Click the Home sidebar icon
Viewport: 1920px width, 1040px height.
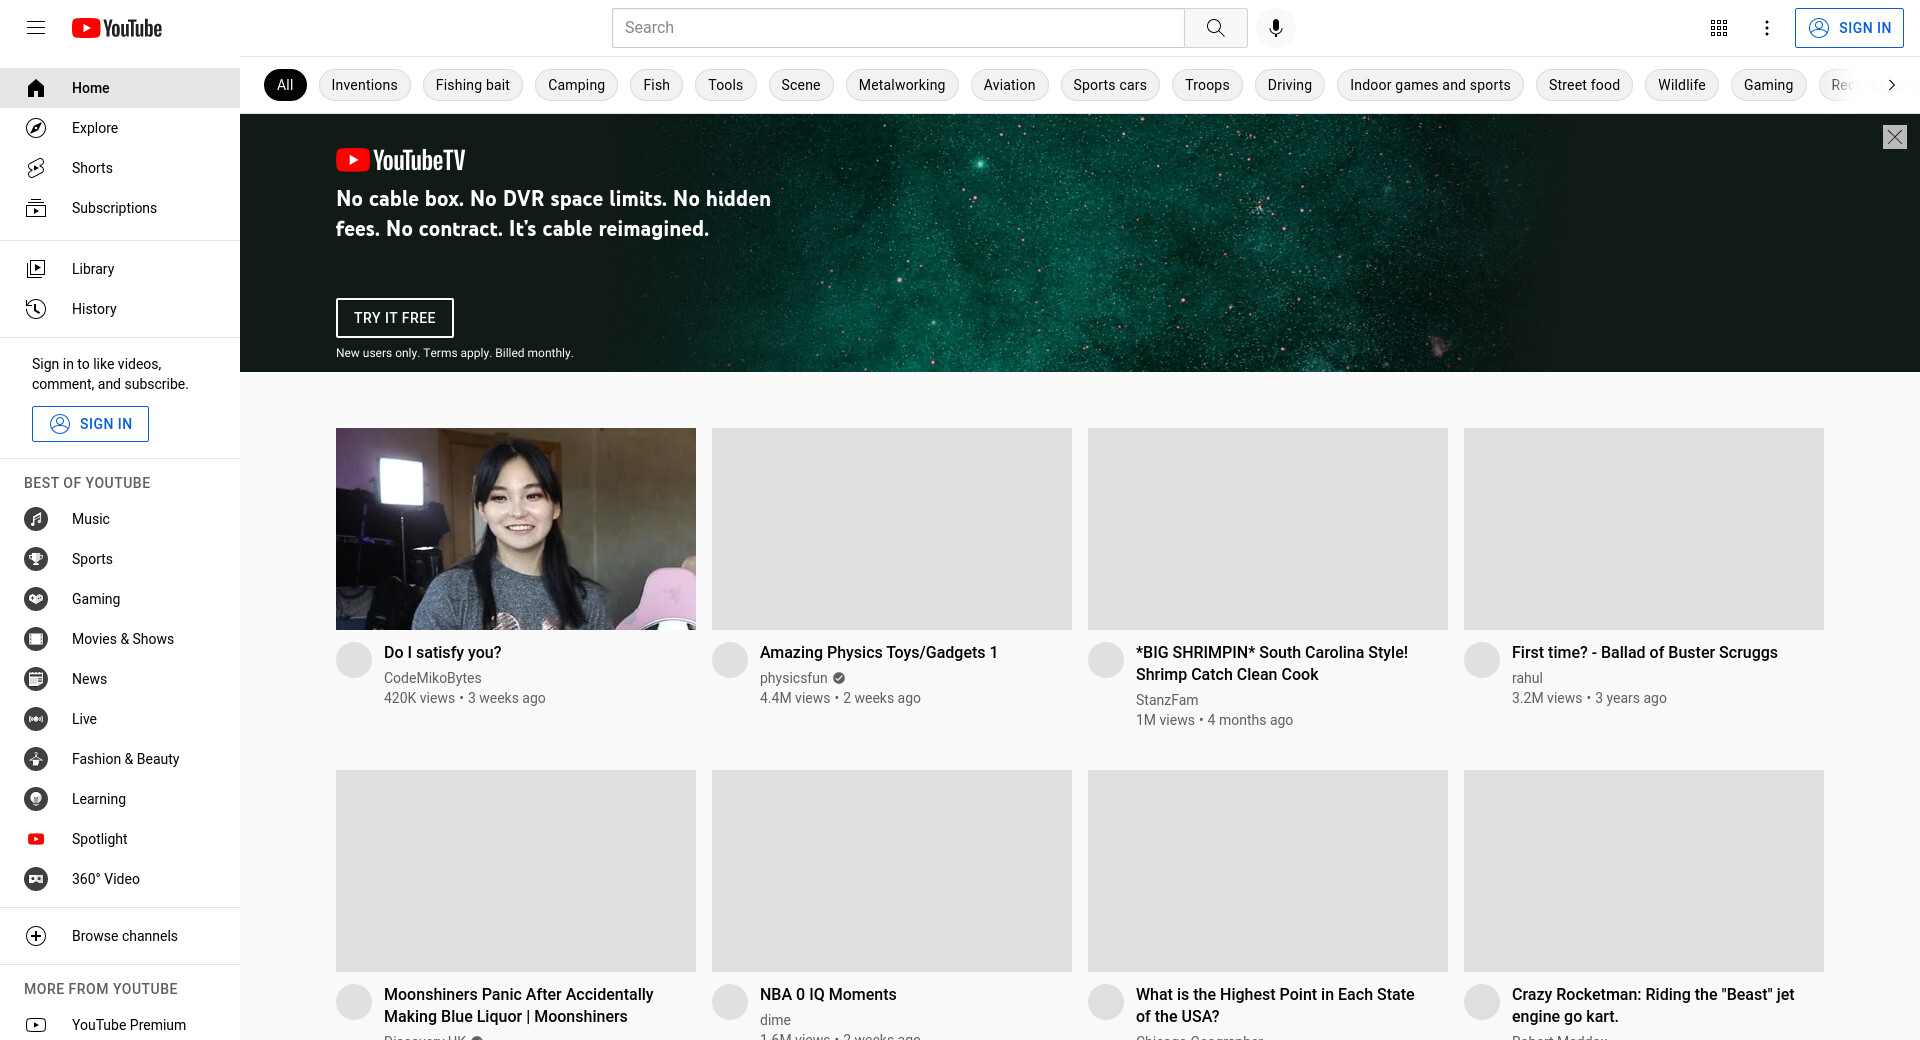point(36,88)
